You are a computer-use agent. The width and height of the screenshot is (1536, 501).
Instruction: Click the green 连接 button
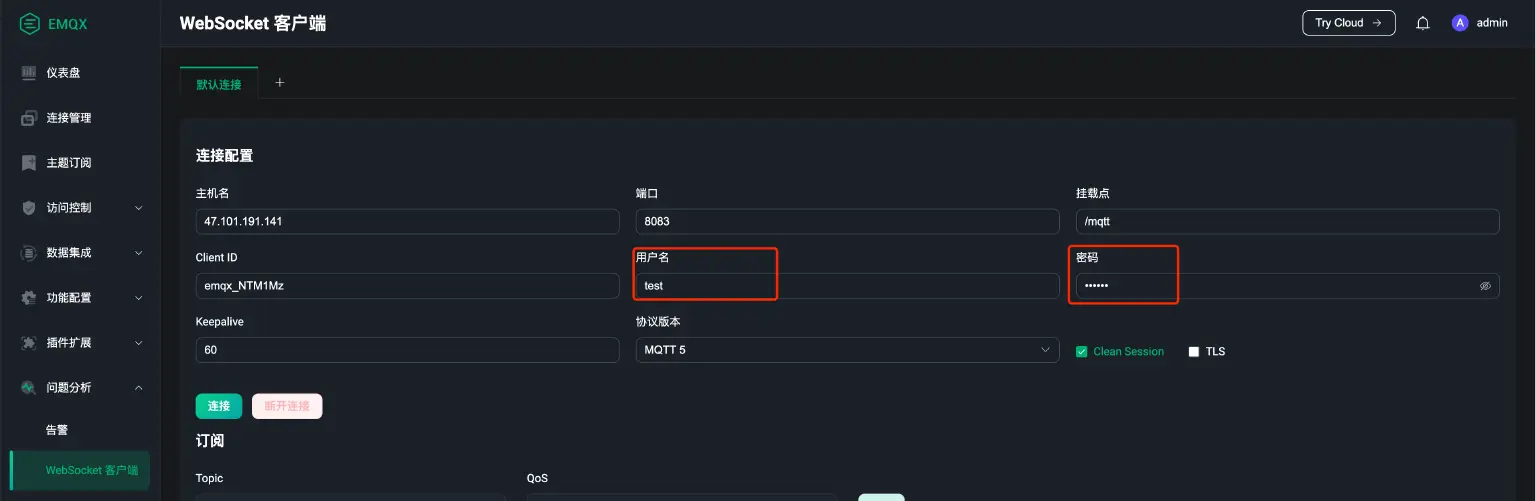click(218, 406)
